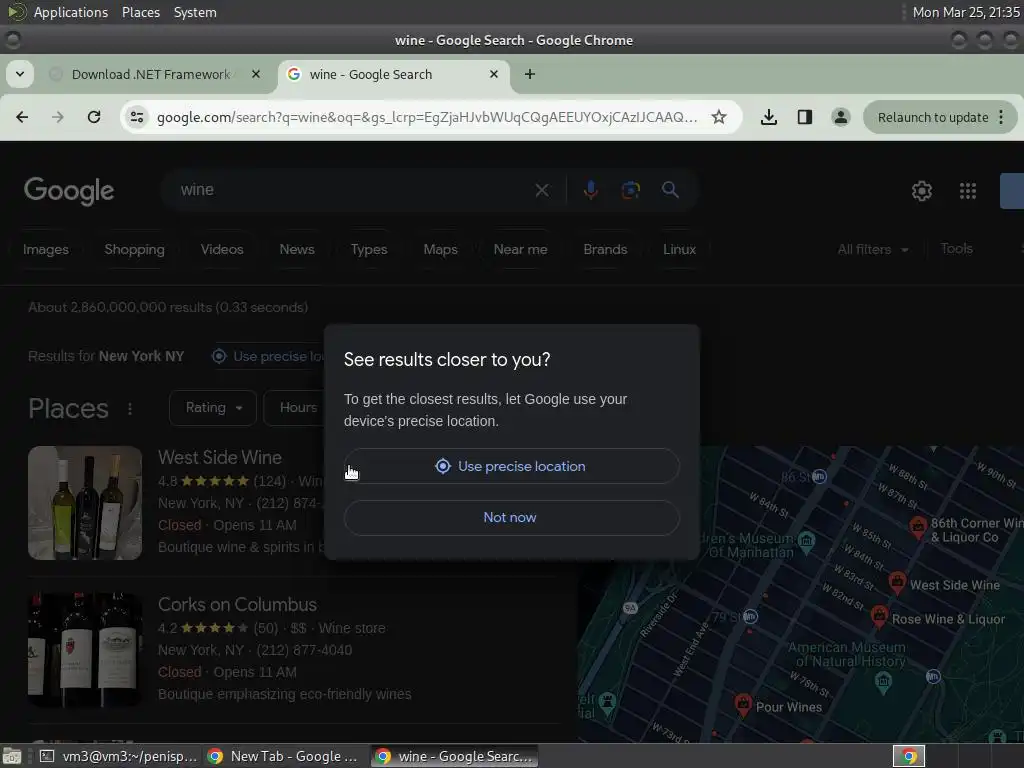Open the new tab plus button

(530, 74)
